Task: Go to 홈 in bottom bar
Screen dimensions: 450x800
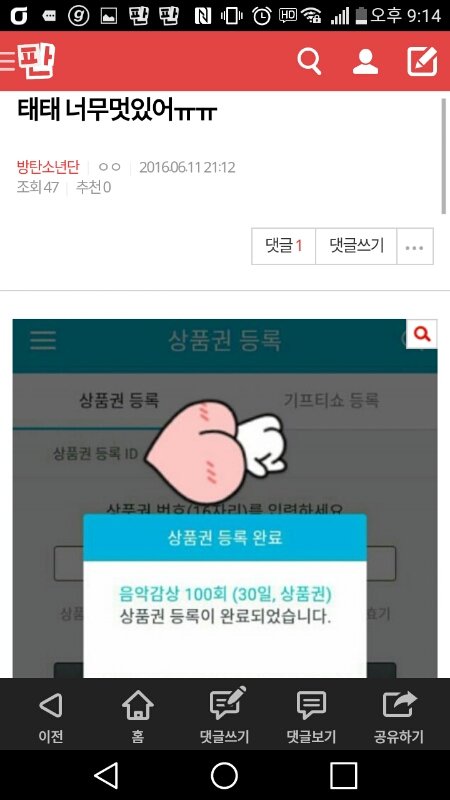Action: (138, 715)
